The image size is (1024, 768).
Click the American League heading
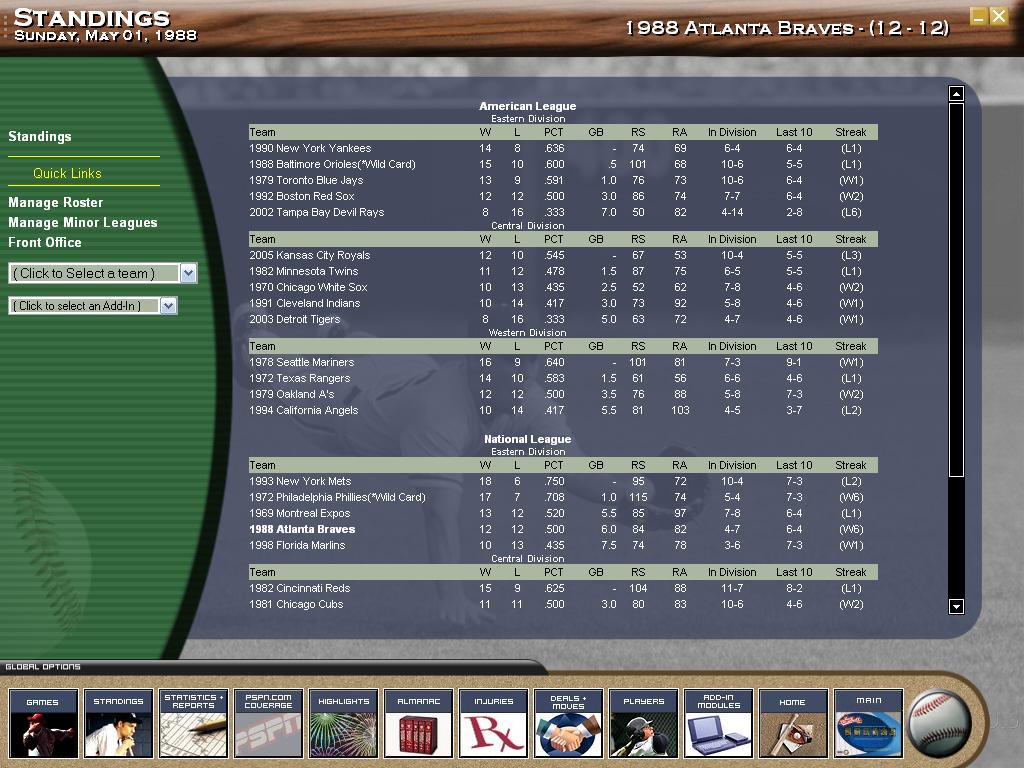click(528, 106)
